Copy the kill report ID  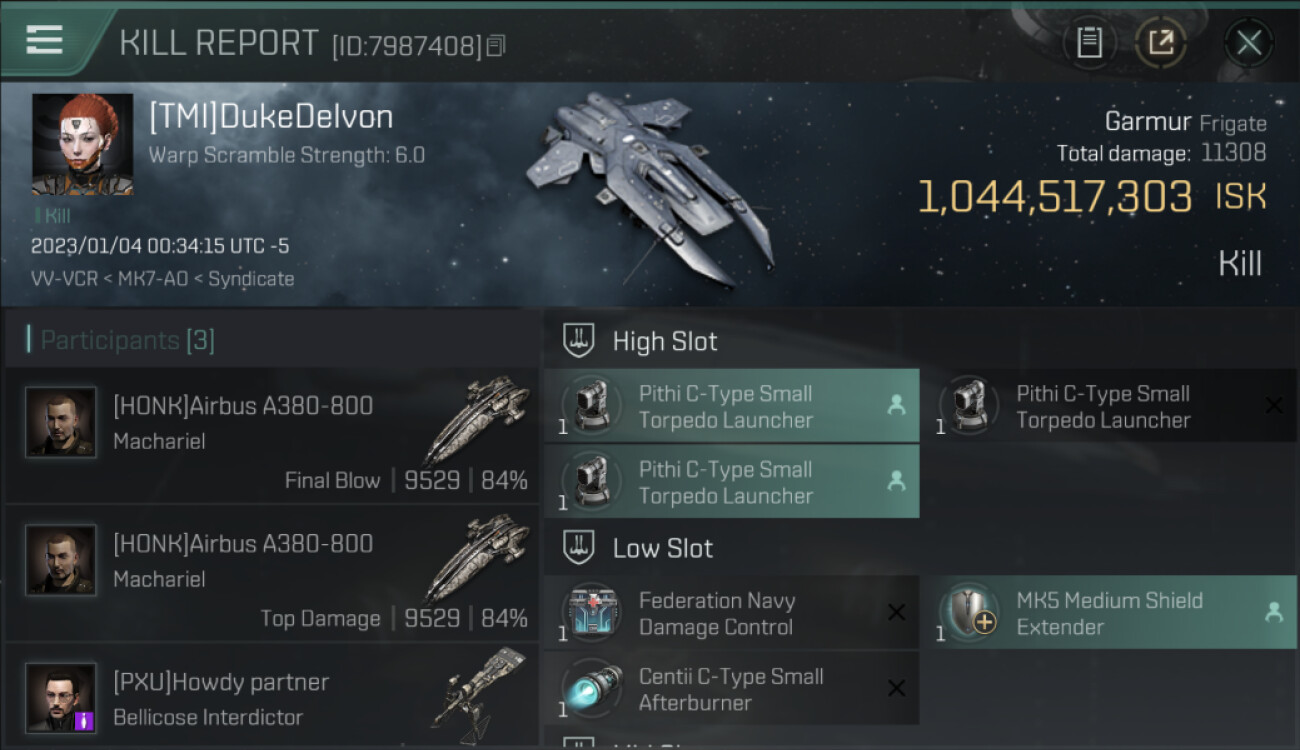(x=496, y=45)
